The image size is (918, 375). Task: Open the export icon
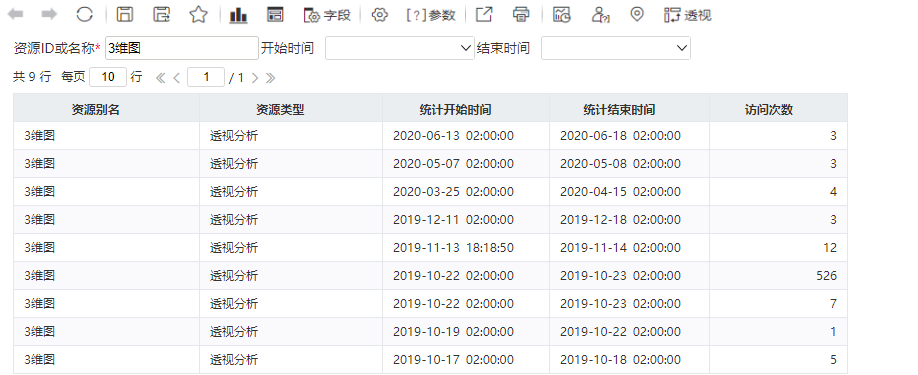[x=484, y=15]
